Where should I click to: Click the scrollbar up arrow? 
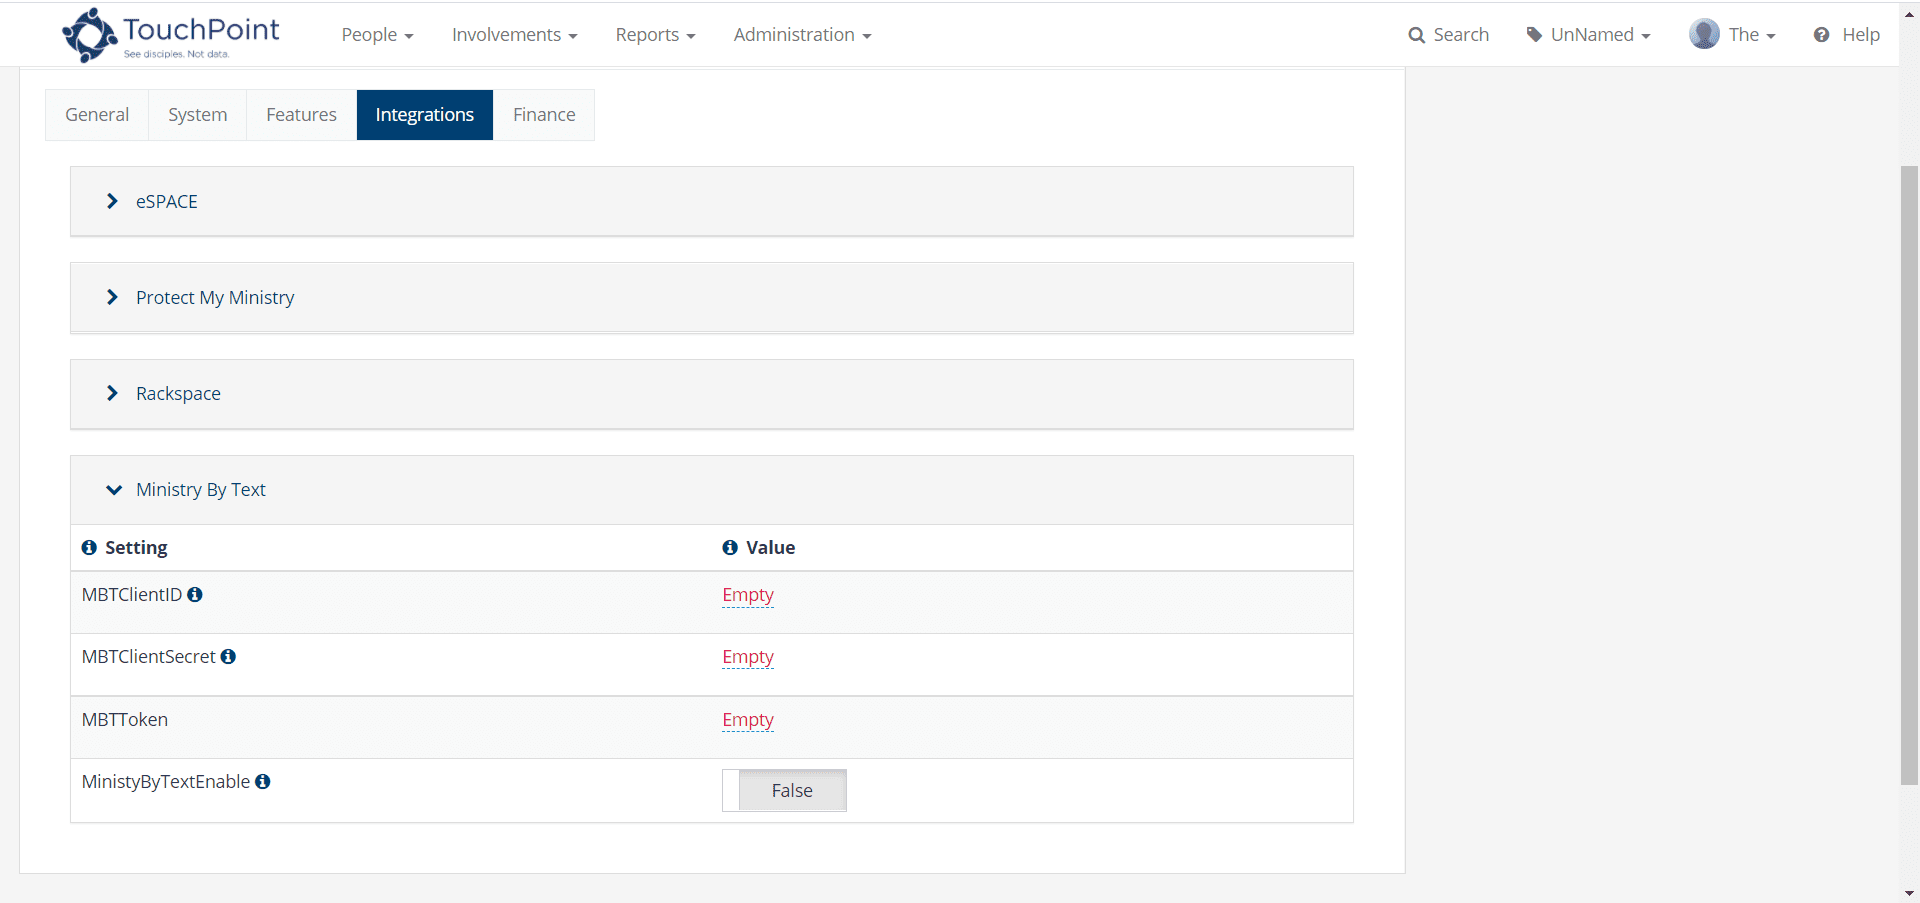tap(1909, 14)
